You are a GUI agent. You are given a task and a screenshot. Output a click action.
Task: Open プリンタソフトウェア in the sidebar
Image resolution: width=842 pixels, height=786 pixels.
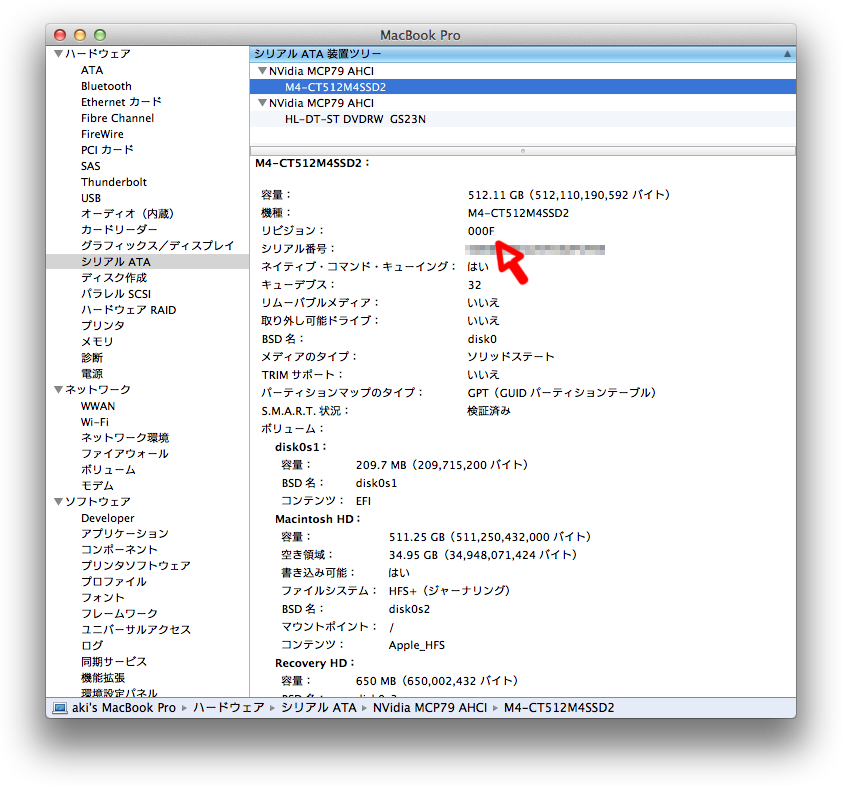point(136,566)
